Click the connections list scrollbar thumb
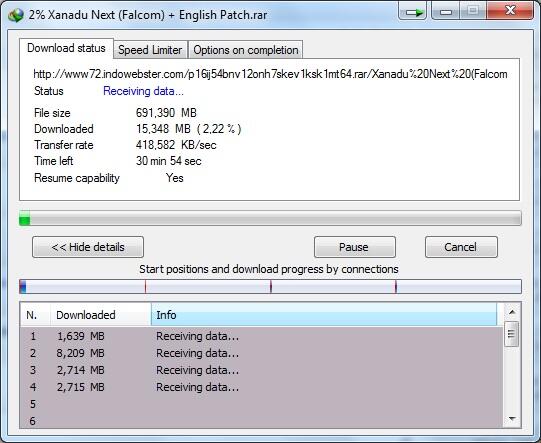Screen dimensions: 541x443 tap(511, 334)
